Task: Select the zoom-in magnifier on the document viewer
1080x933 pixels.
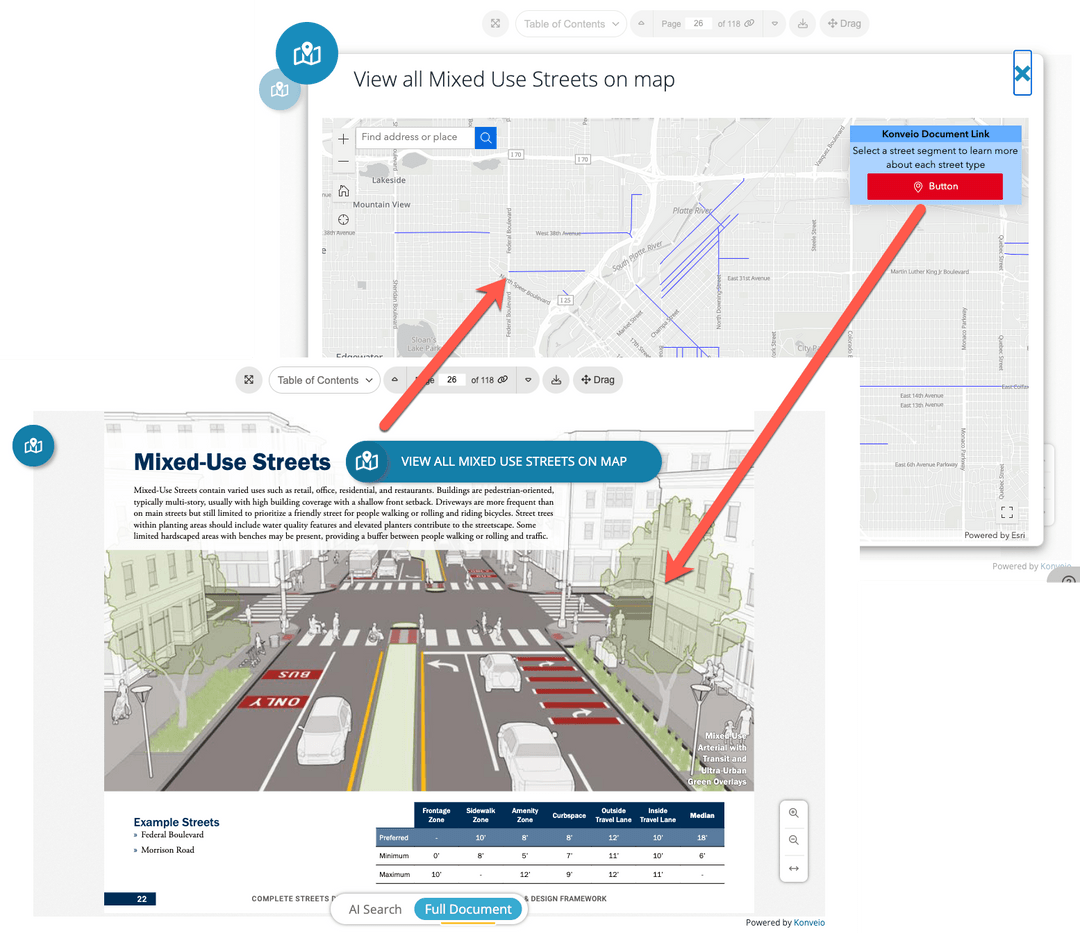Action: [793, 813]
